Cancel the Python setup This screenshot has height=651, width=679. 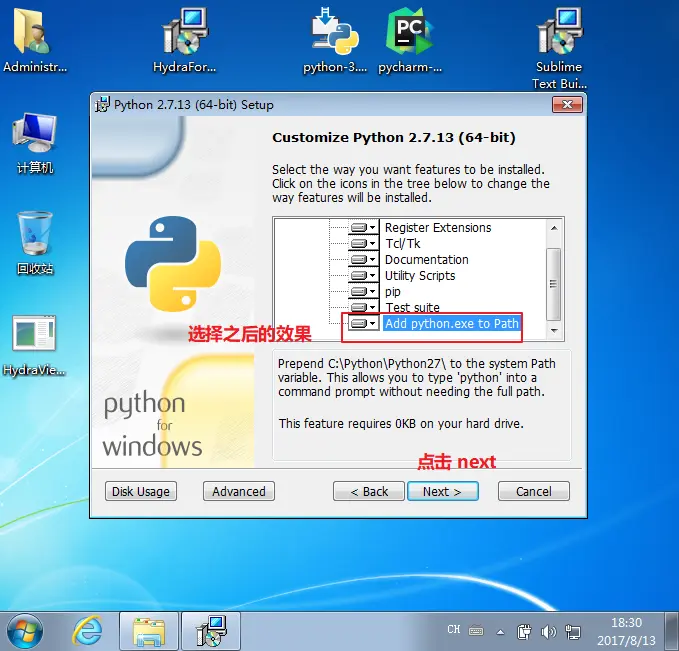click(534, 491)
